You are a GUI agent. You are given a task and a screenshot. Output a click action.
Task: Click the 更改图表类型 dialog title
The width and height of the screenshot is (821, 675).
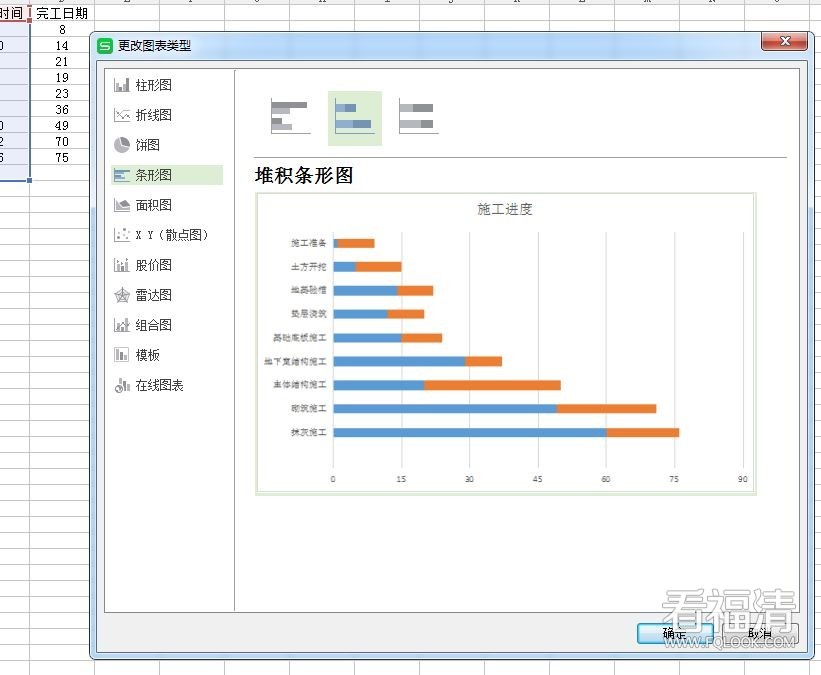(x=154, y=46)
